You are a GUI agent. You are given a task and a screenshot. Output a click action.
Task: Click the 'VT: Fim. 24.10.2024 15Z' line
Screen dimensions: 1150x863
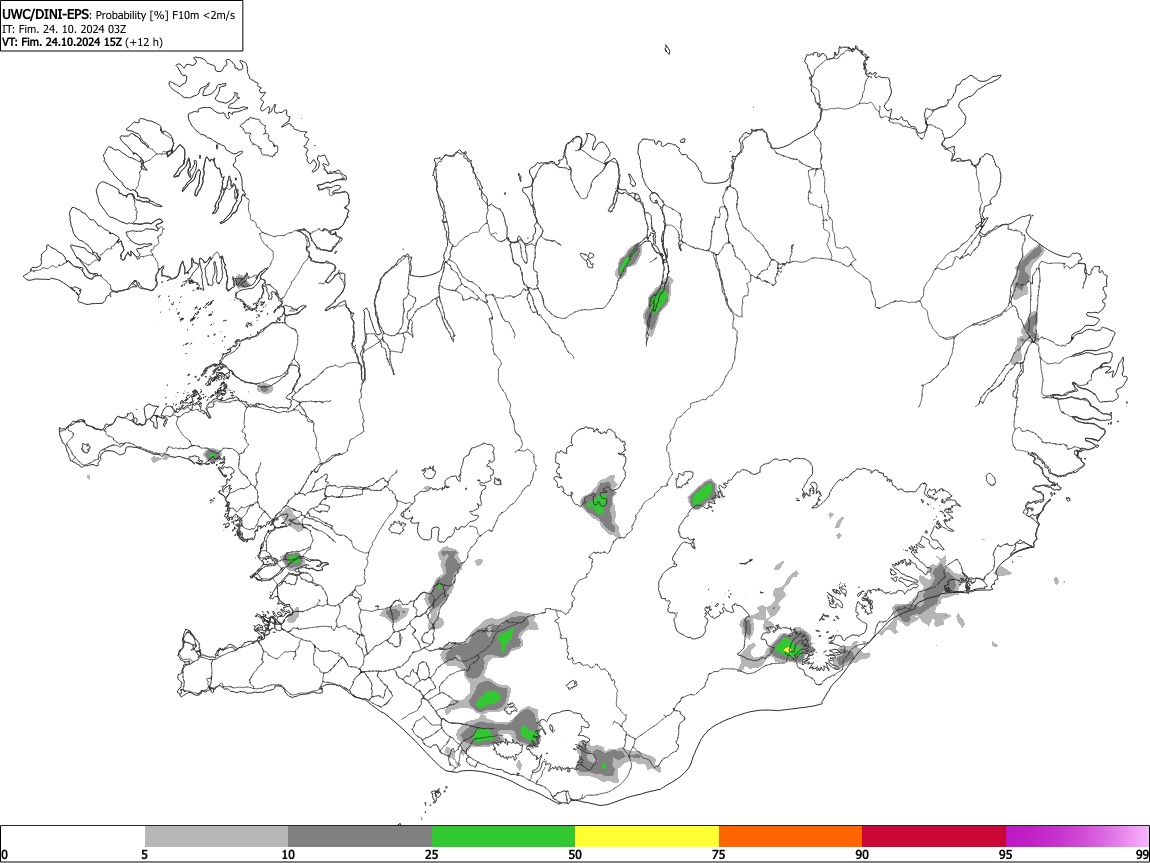coord(62,42)
